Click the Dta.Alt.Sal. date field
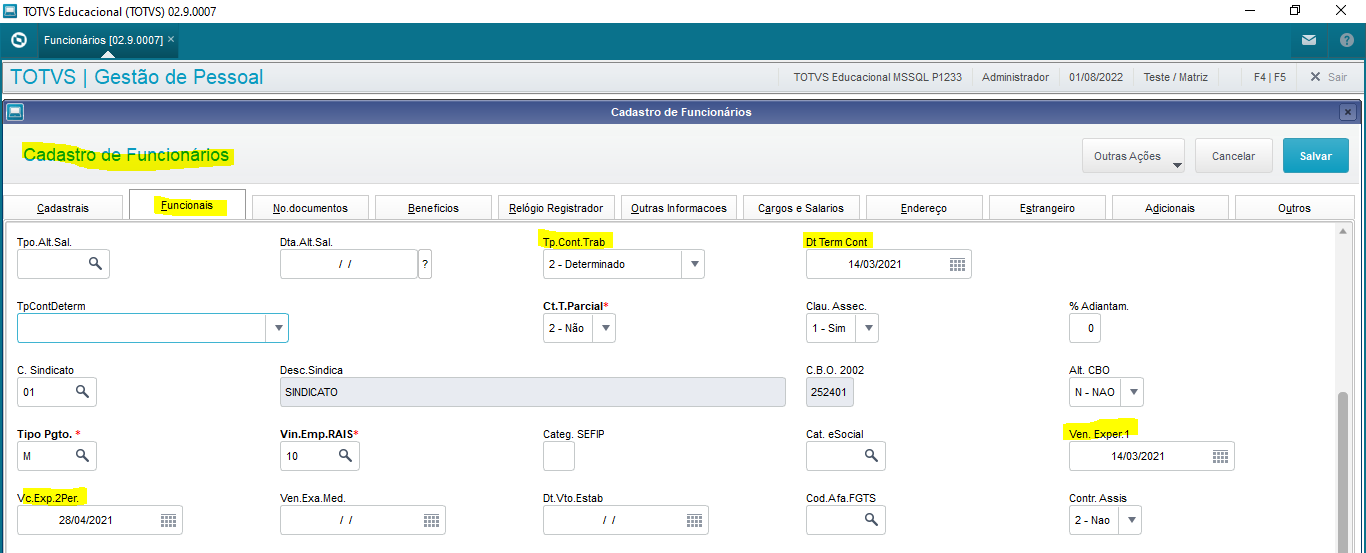The height and width of the screenshot is (553, 1366). tap(348, 264)
